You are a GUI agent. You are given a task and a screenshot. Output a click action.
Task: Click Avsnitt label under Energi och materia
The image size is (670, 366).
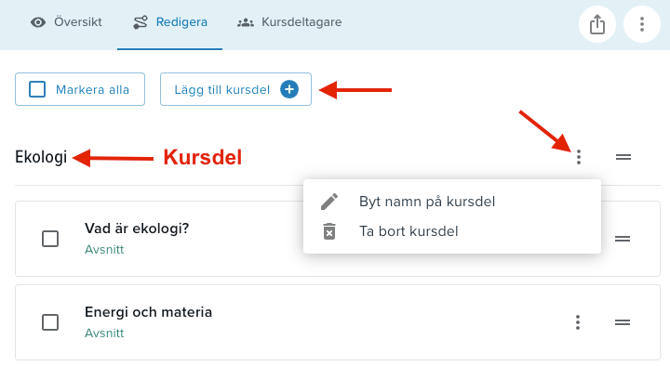(x=104, y=333)
